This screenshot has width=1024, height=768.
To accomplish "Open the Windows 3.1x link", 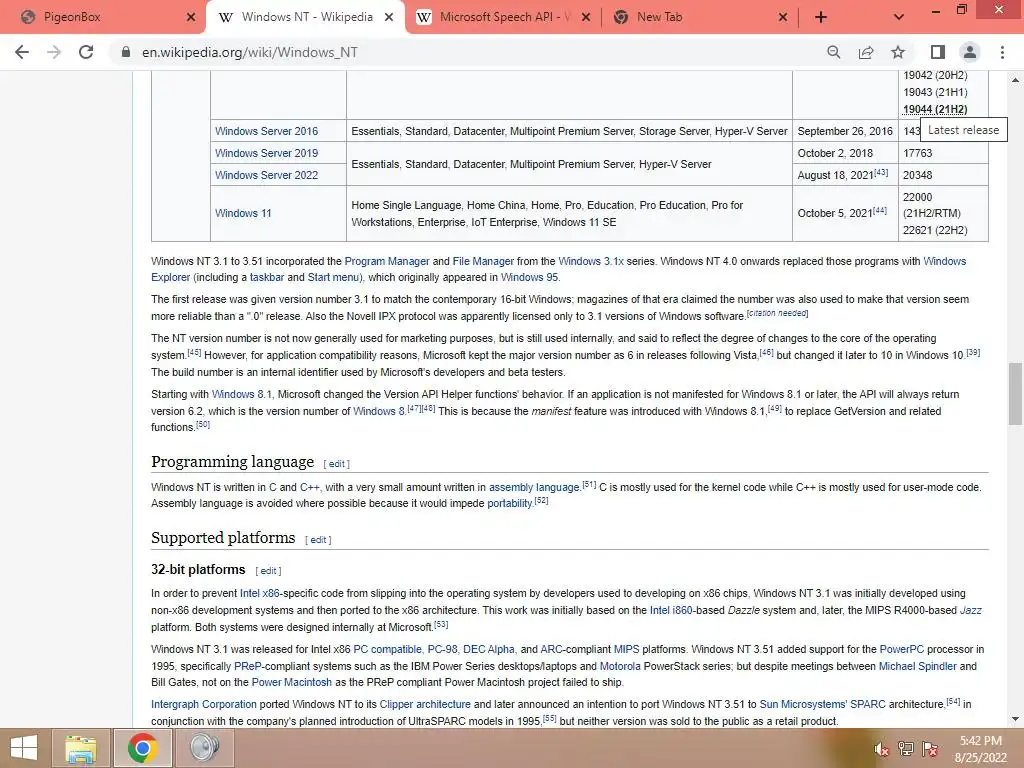I will [591, 261].
